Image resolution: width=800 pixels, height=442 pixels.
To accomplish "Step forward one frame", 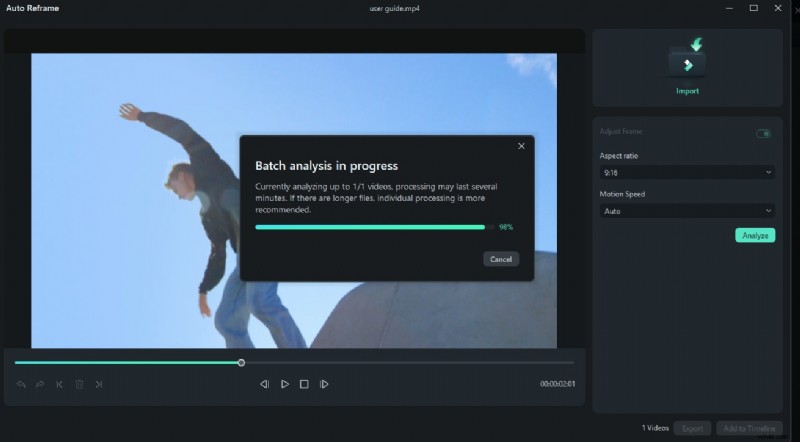I will pos(324,384).
